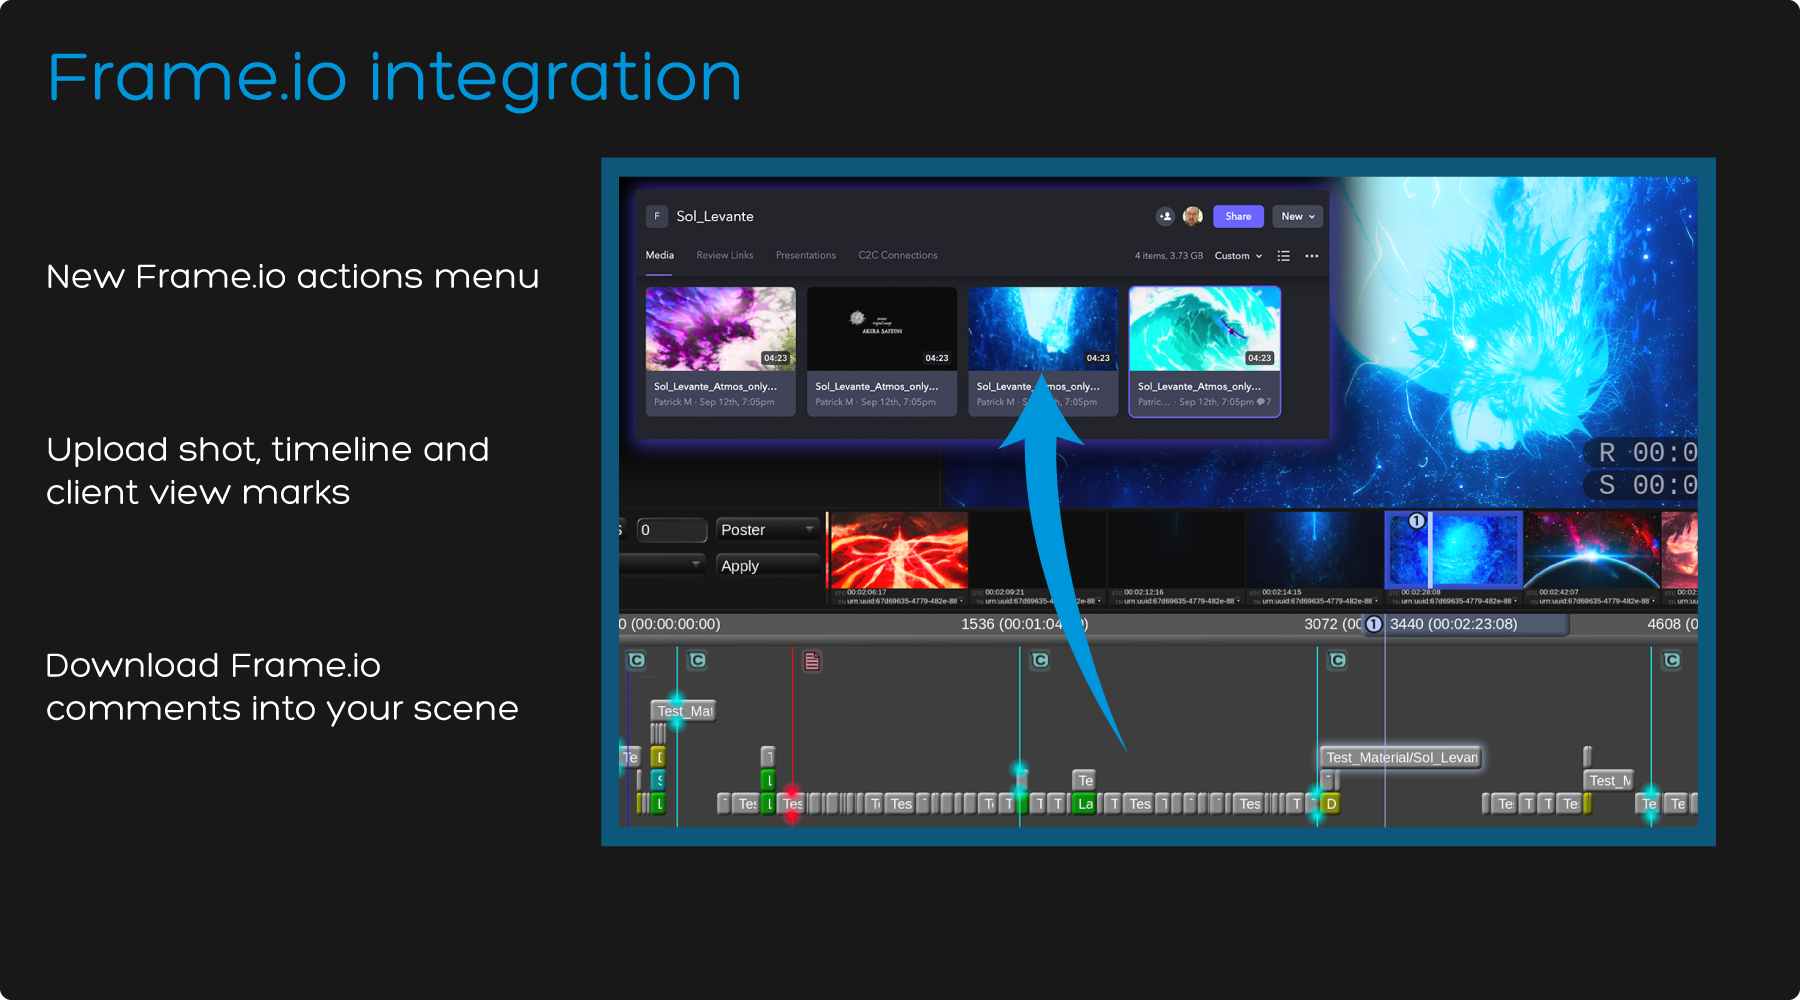1800x1000 pixels.
Task: Switch to list view using the list icon
Action: point(1284,256)
